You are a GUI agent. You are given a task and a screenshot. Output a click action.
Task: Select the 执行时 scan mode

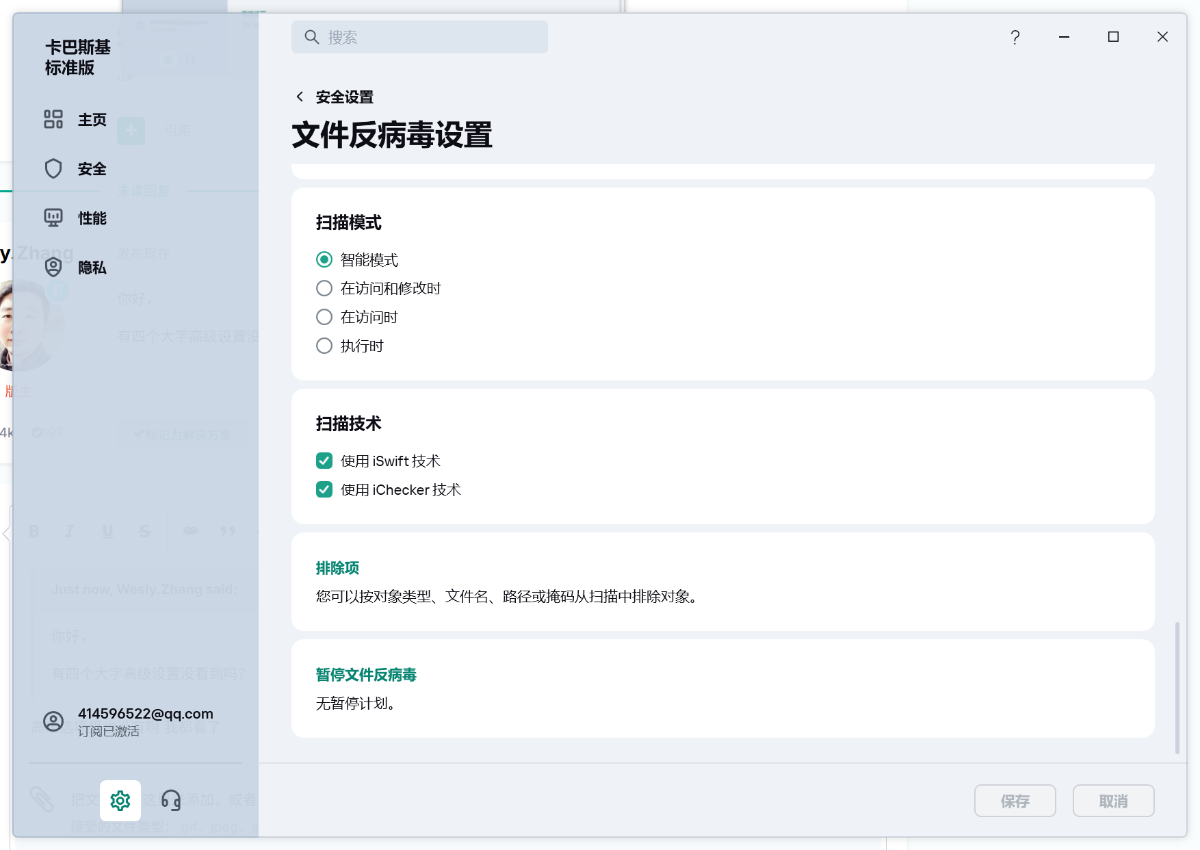tap(350, 346)
